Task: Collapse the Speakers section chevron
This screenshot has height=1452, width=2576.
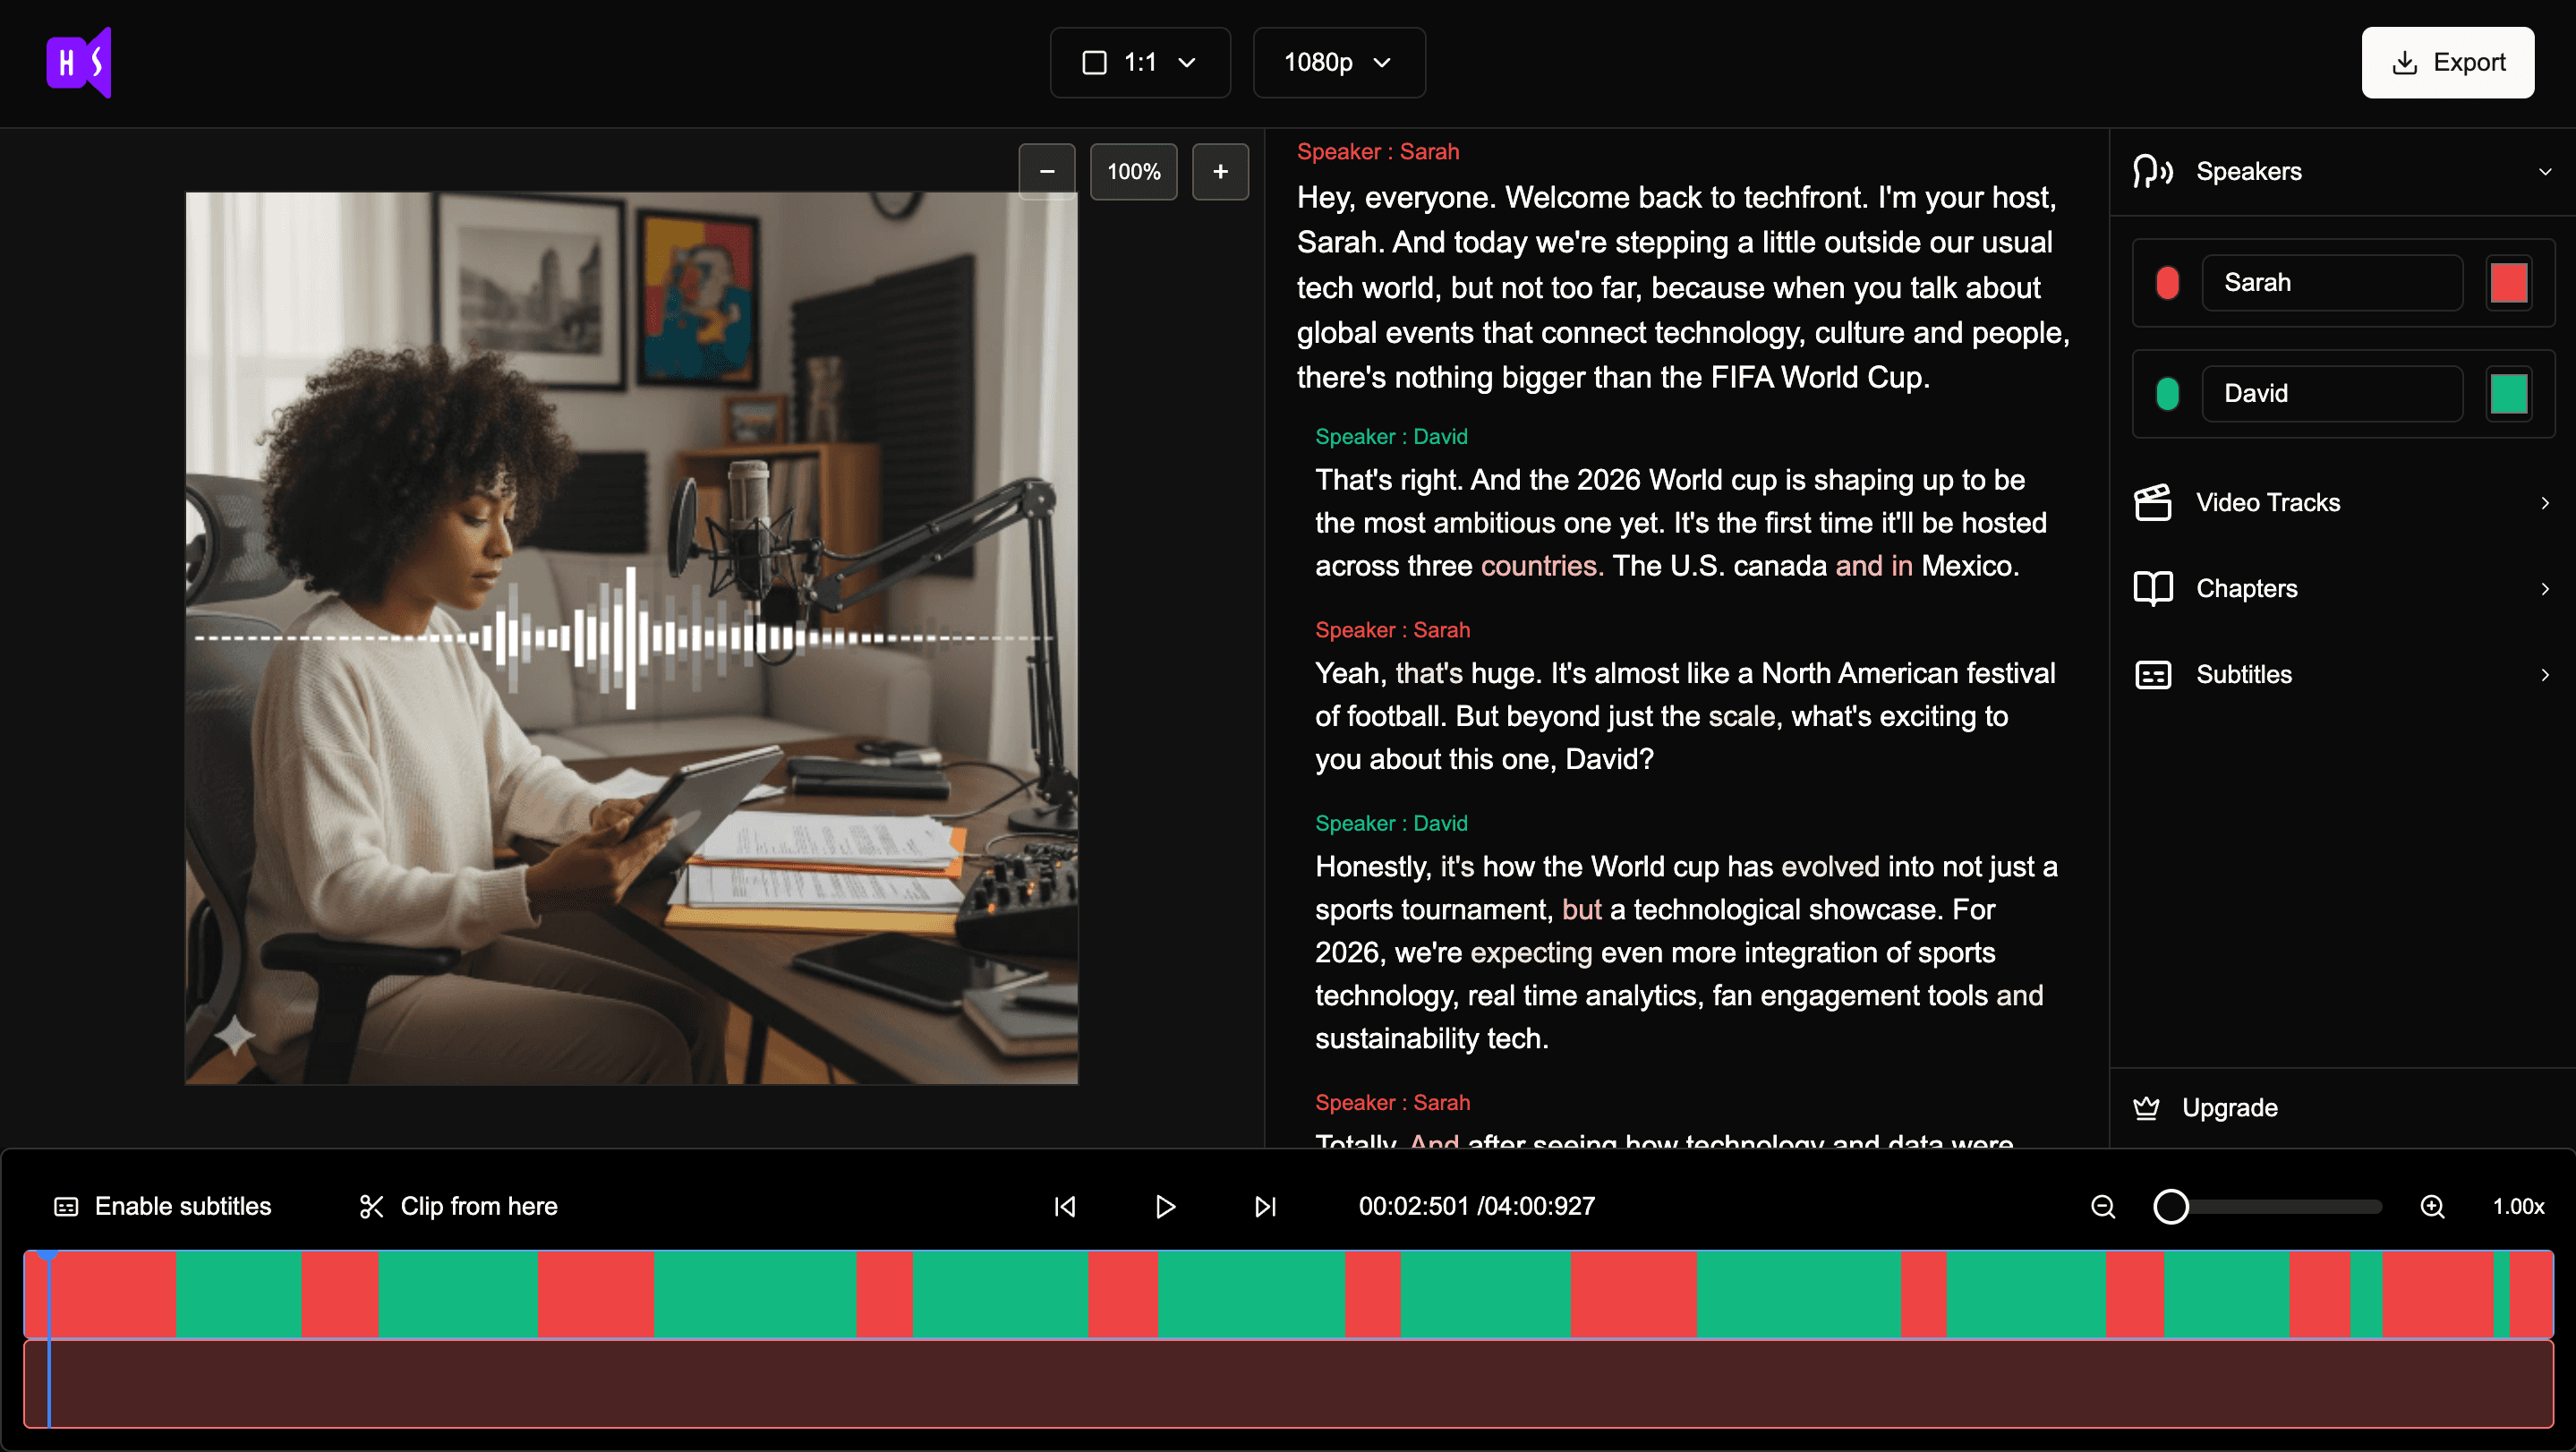Action: [x=2545, y=171]
